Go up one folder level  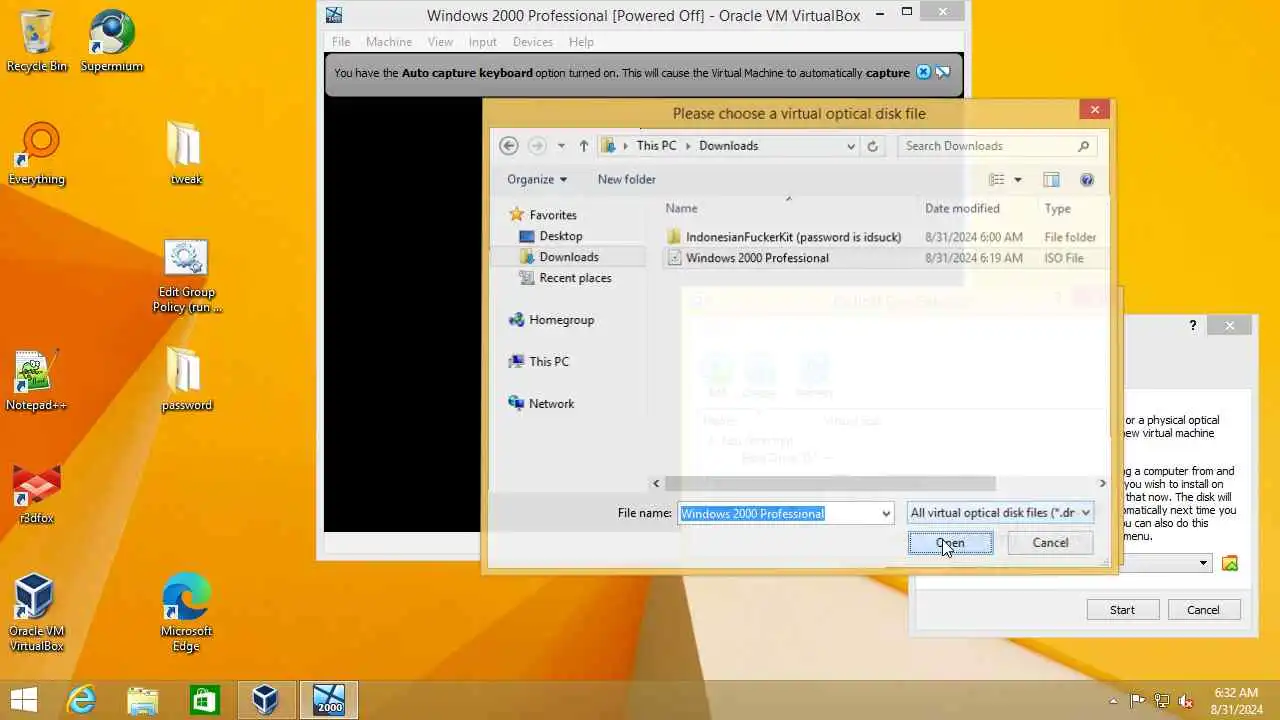(584, 146)
